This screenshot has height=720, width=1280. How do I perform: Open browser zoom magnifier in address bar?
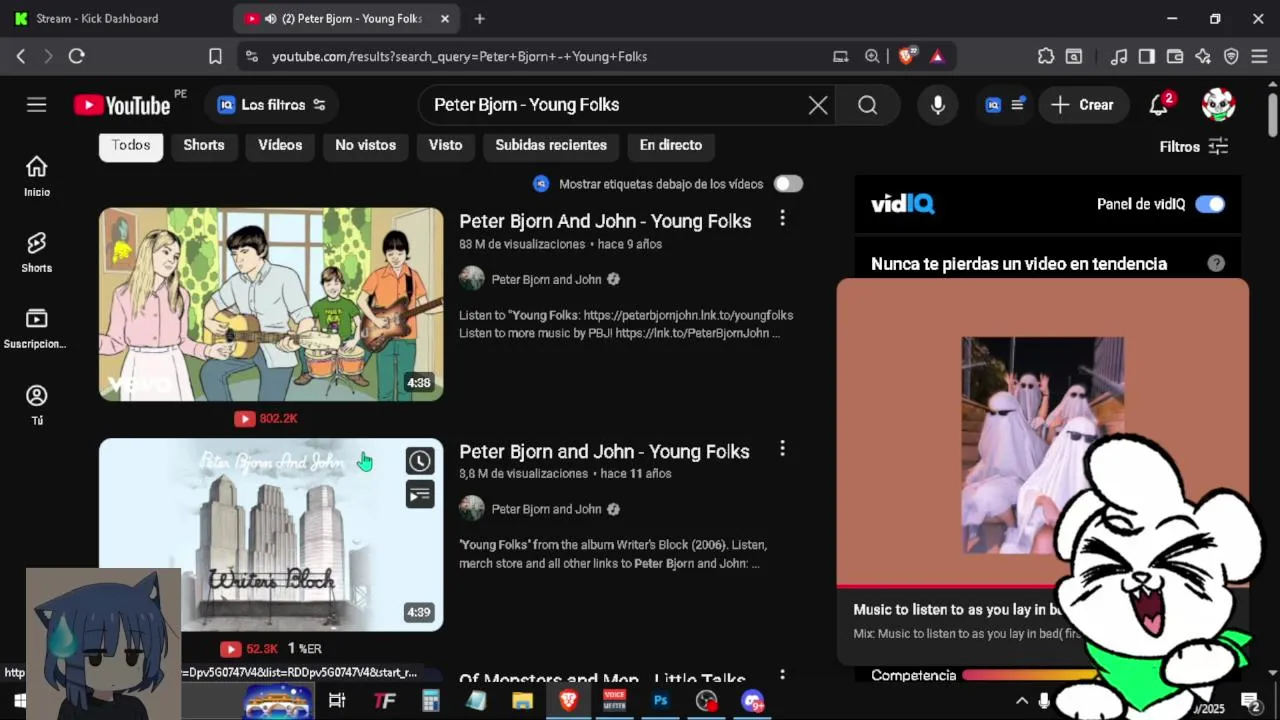(872, 56)
